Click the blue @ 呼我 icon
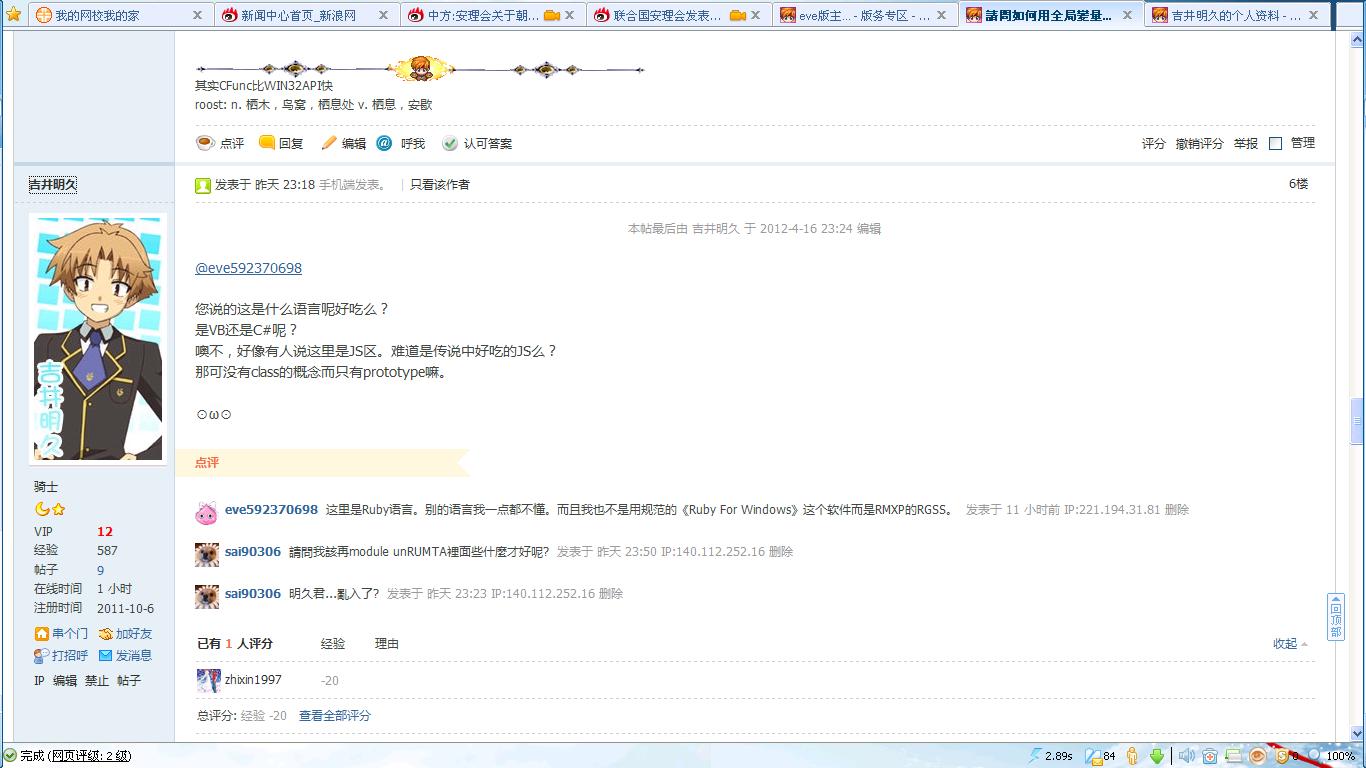The image size is (1366, 768). click(x=384, y=143)
